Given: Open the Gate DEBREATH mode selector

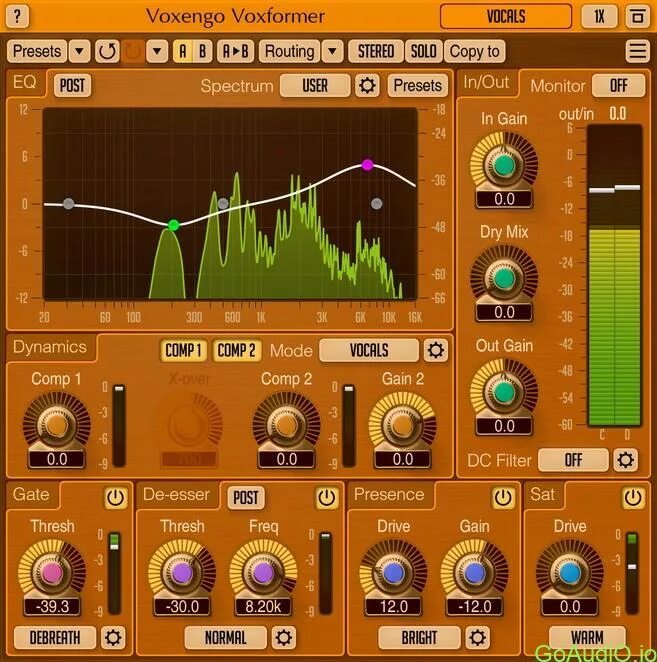Looking at the screenshot, I should tap(55, 638).
